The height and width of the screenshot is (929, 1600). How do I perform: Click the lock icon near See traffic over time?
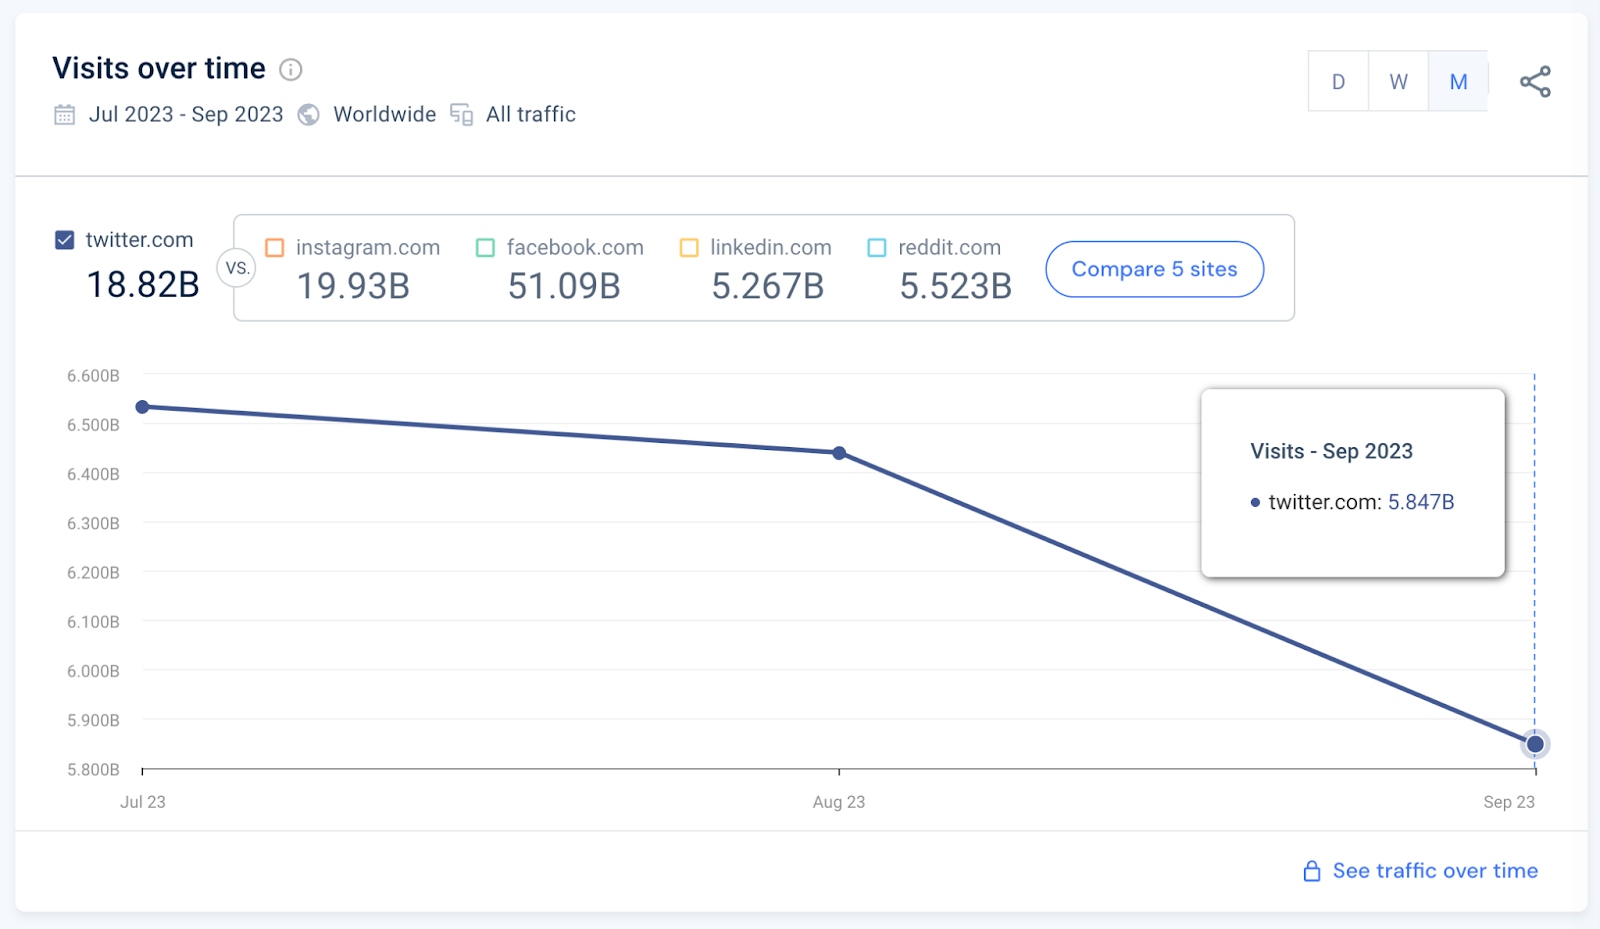pyautogui.click(x=1312, y=871)
